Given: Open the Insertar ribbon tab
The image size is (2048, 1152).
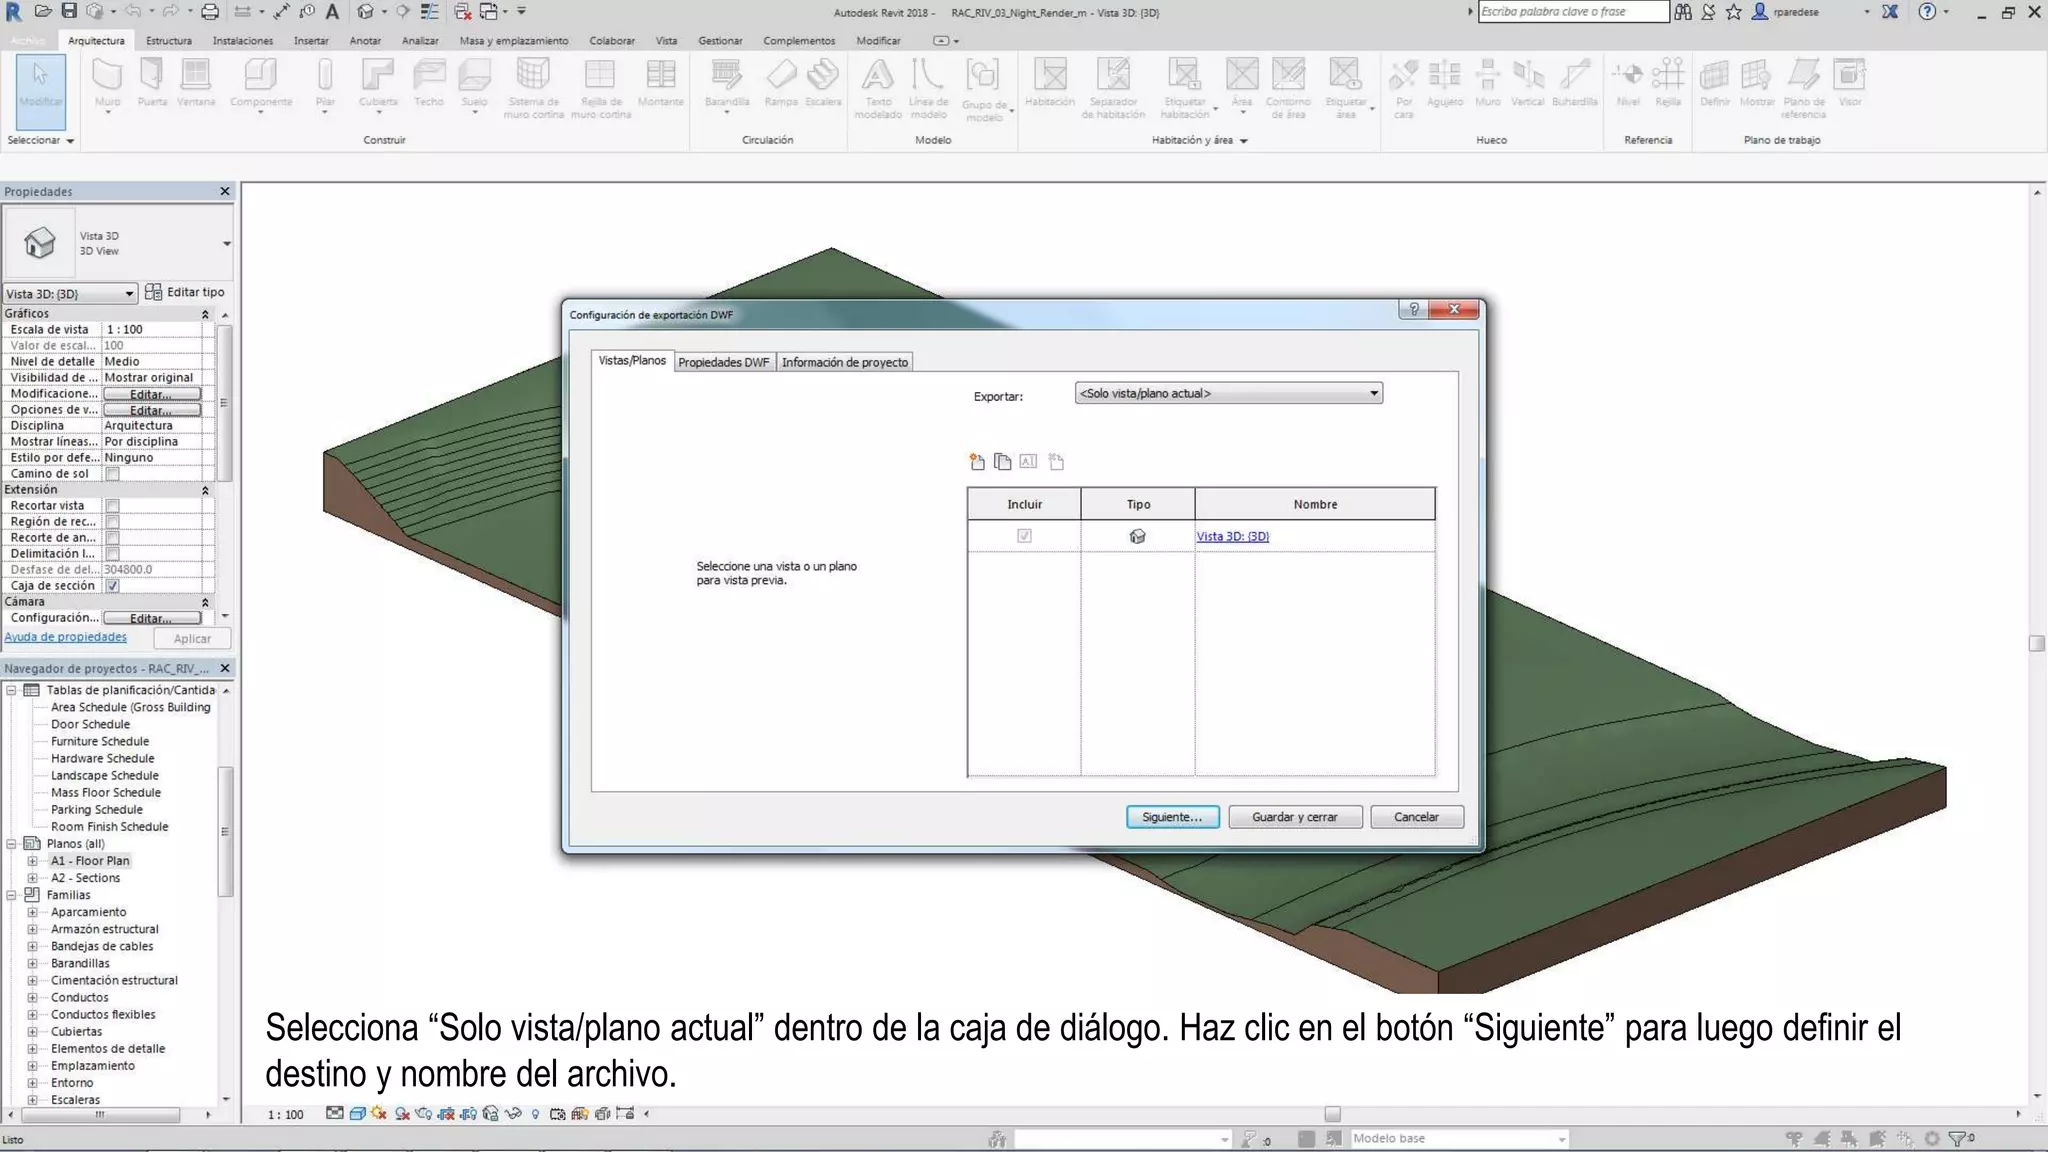Looking at the screenshot, I should click(311, 41).
